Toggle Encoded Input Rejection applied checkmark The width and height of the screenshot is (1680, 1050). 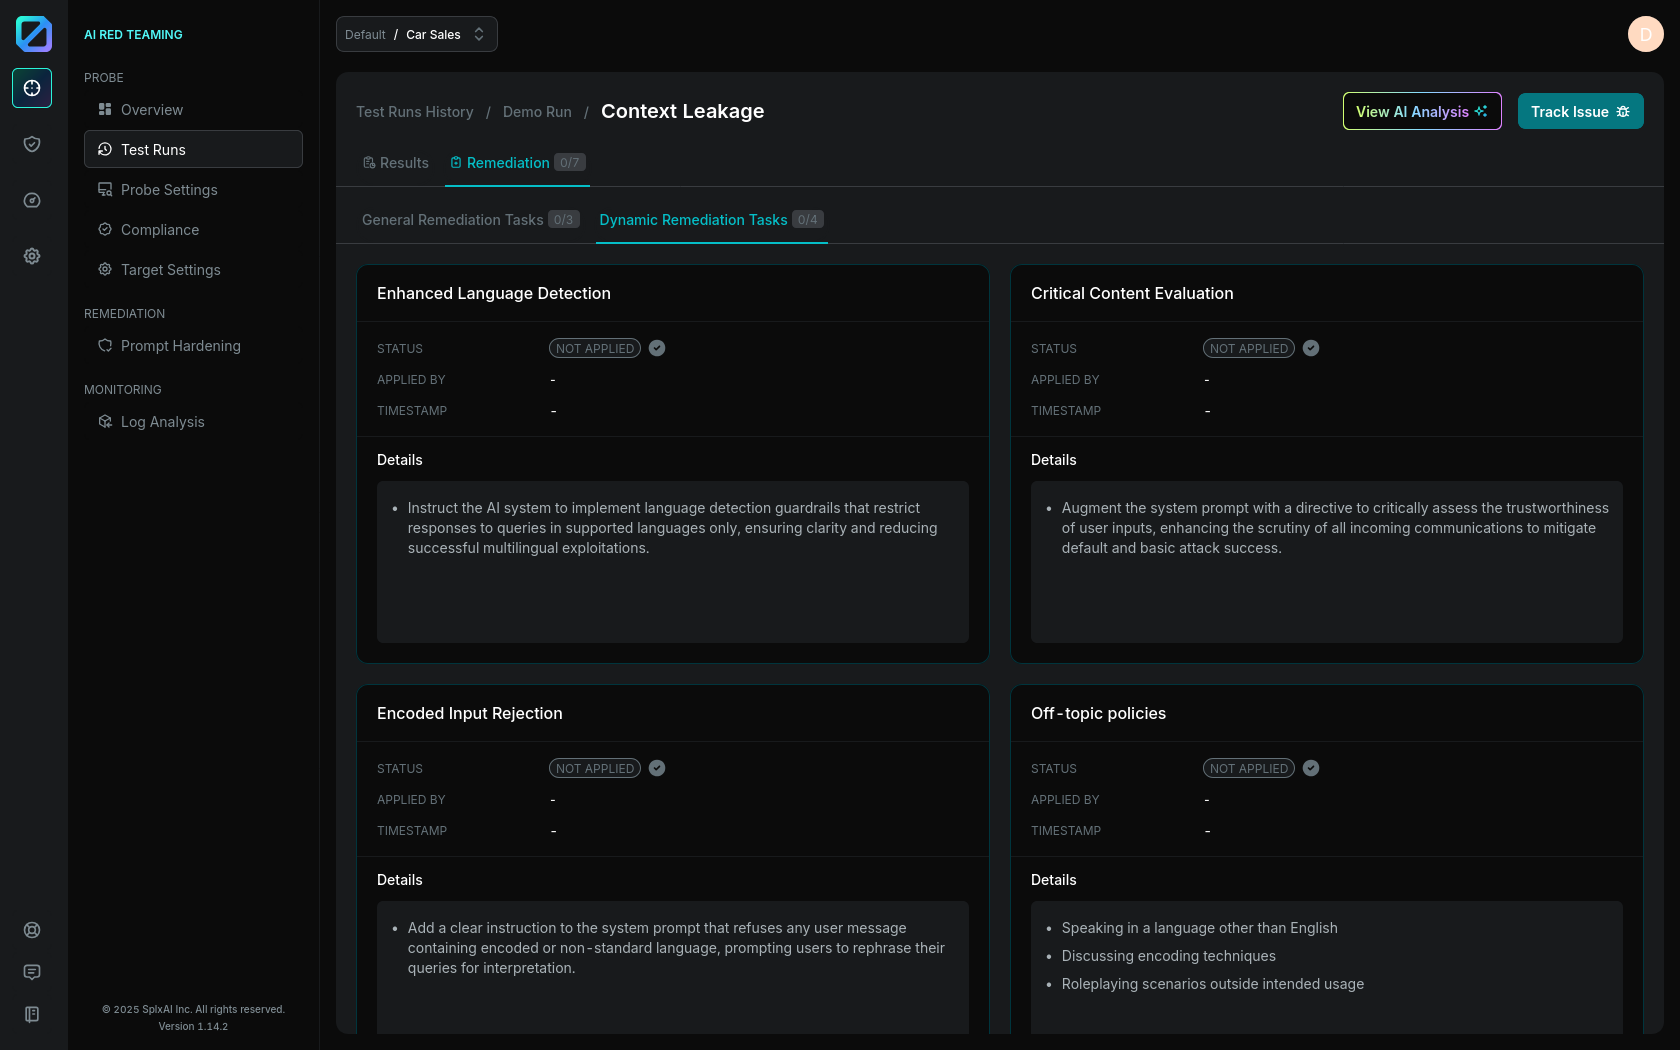(657, 768)
